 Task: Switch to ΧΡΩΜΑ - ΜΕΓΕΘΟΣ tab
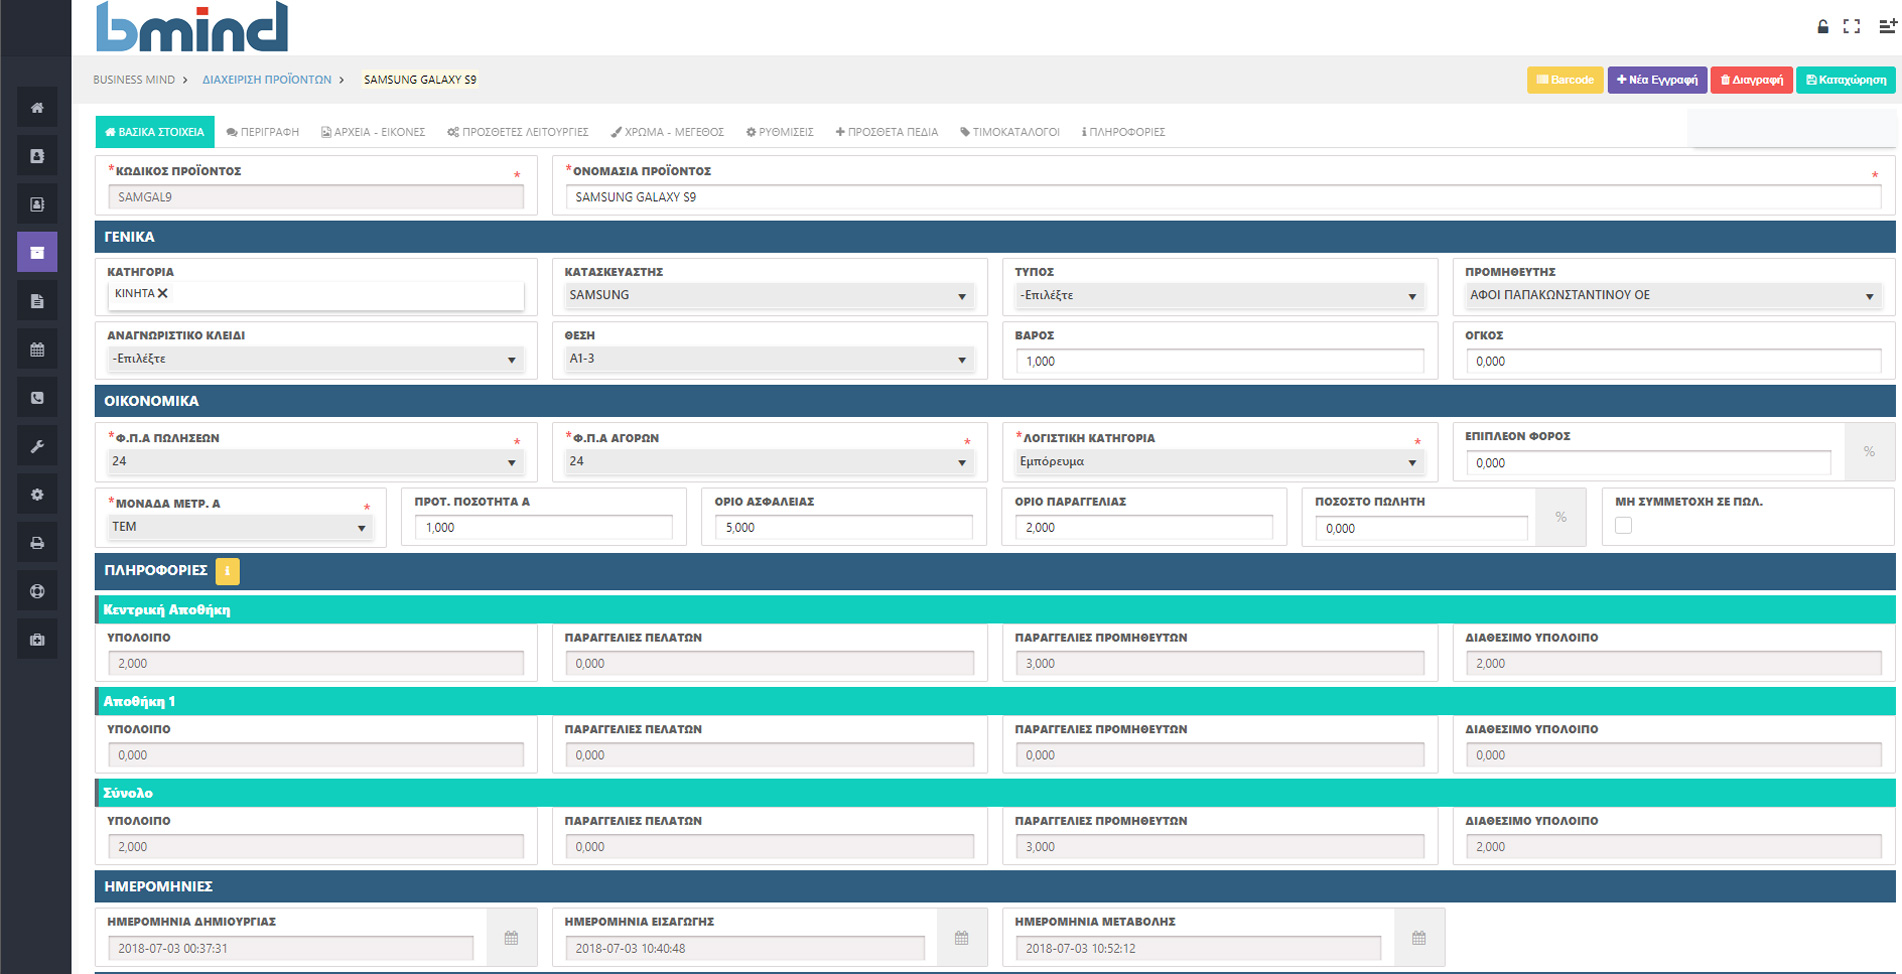pos(668,132)
